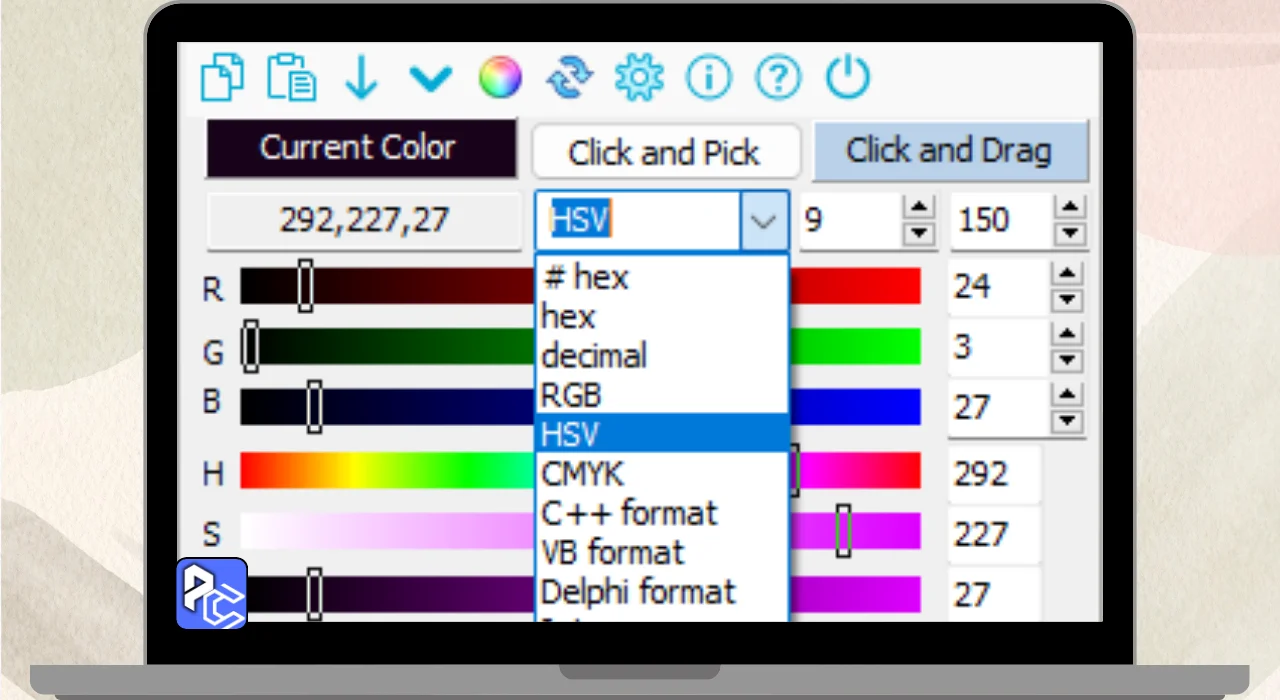Image resolution: width=1280 pixels, height=700 pixels.
Task: Click the S saturation slider thumb
Action: [x=843, y=531]
